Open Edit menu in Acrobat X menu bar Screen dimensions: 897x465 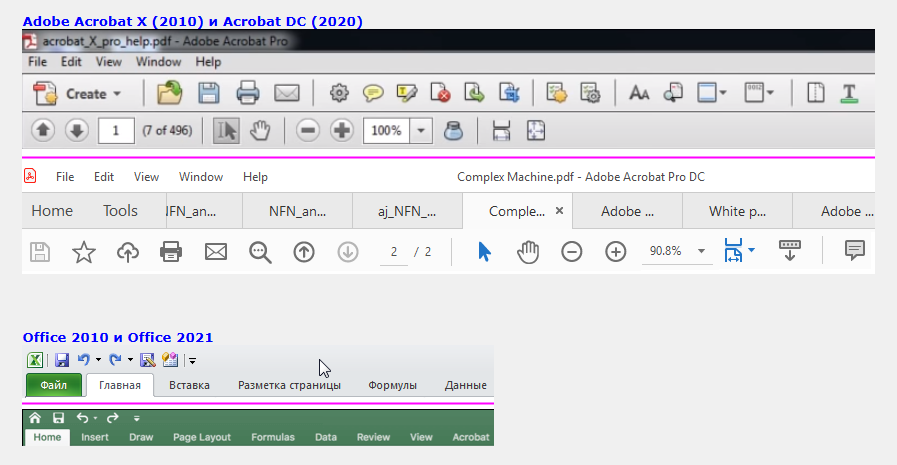tap(71, 62)
